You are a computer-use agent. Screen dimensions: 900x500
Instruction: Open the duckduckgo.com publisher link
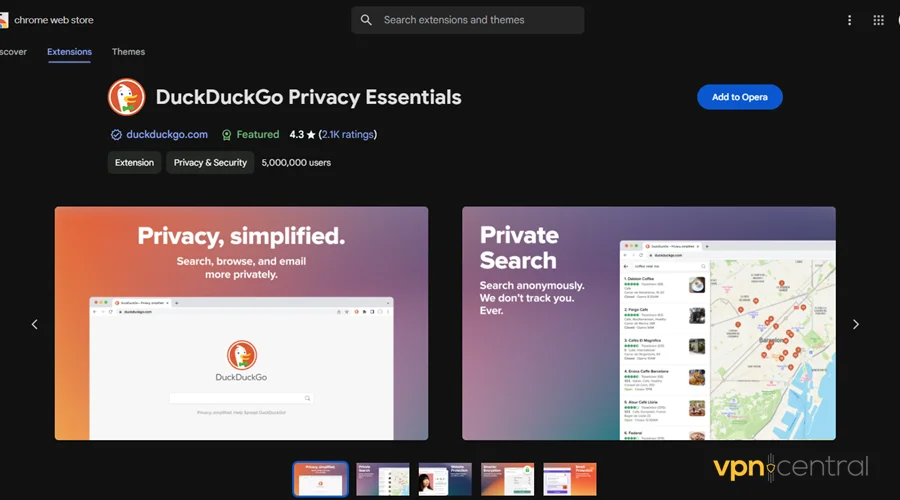pyautogui.click(x=167, y=134)
